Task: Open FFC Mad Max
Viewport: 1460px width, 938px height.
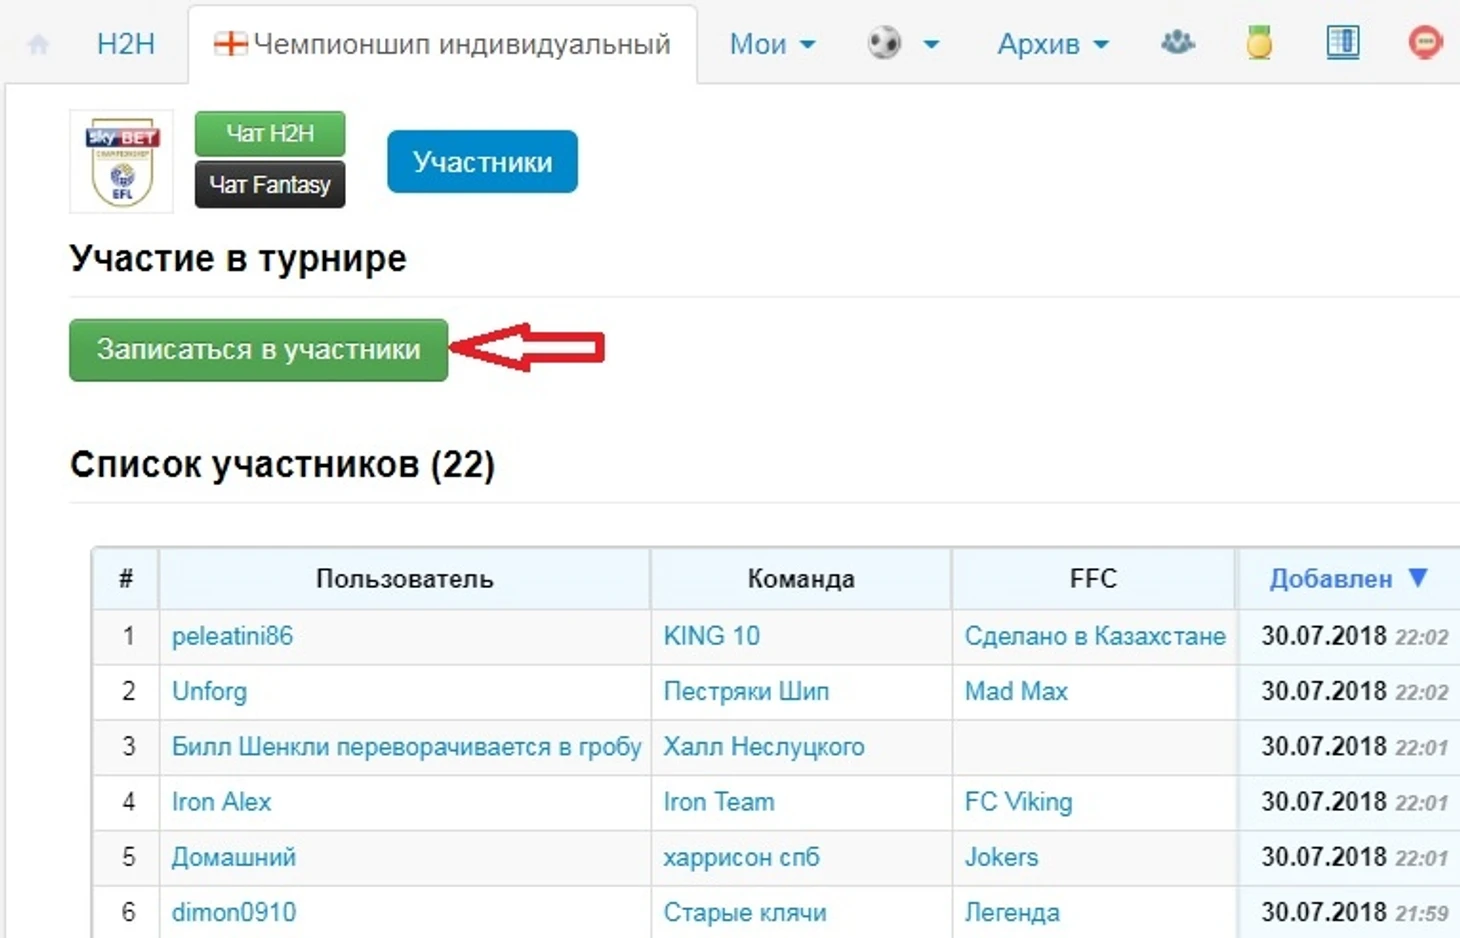Action: tap(1016, 691)
